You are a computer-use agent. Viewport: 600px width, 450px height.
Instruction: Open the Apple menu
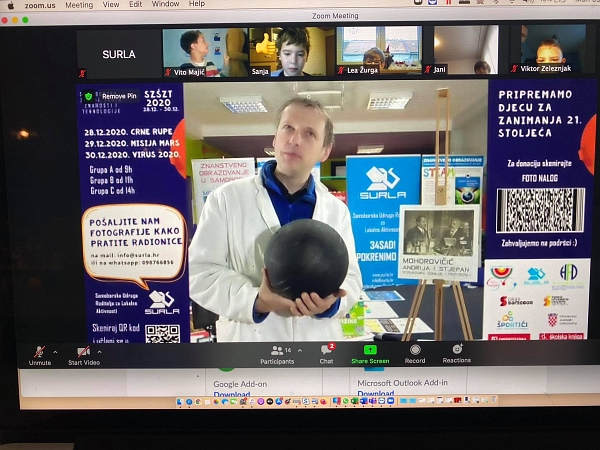[11, 5]
